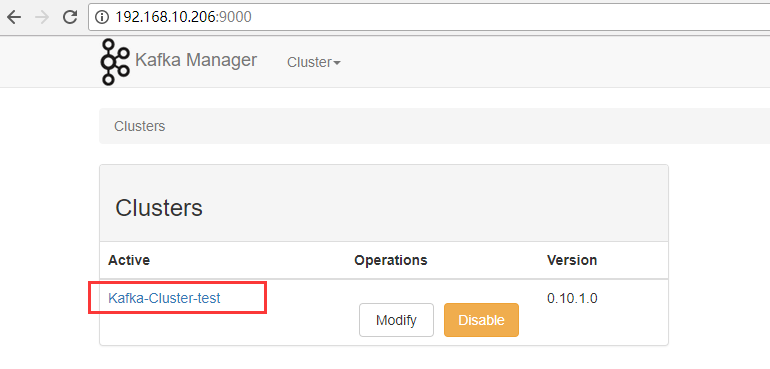Select the version value 0.10.1.0
Viewport: 770px width, 369px height.
[x=572, y=298]
